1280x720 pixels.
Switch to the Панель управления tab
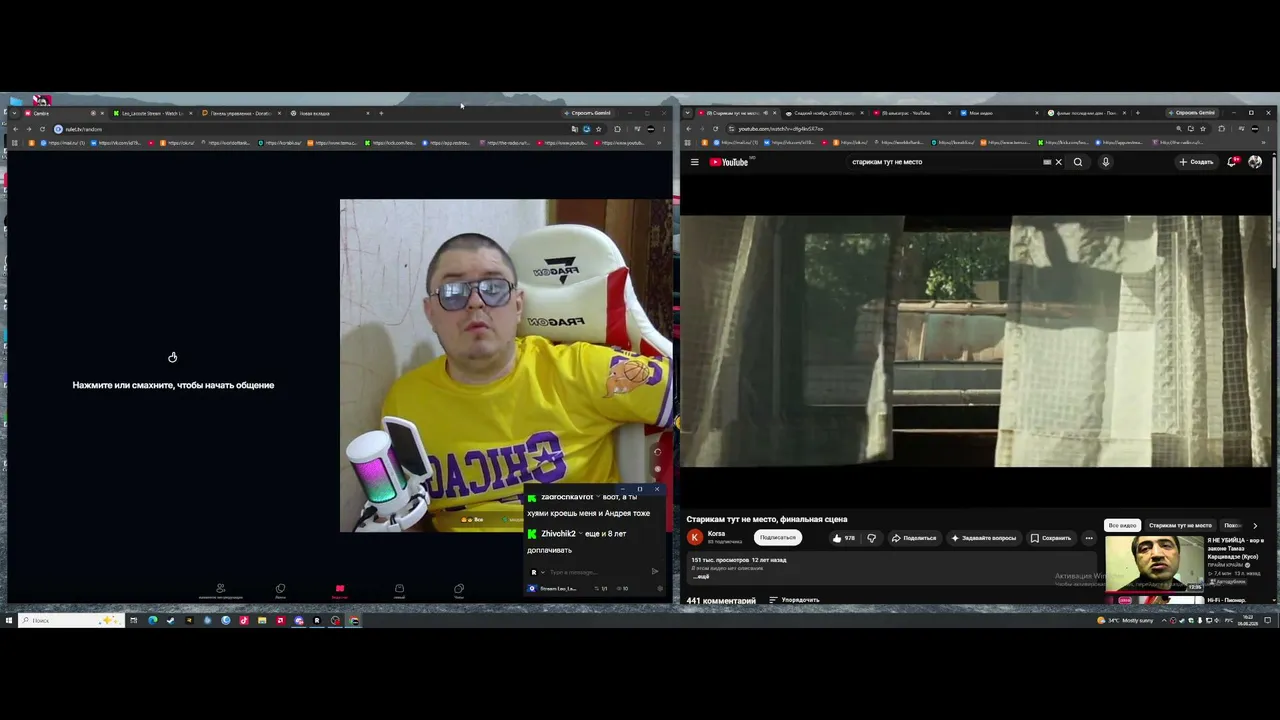(x=240, y=113)
